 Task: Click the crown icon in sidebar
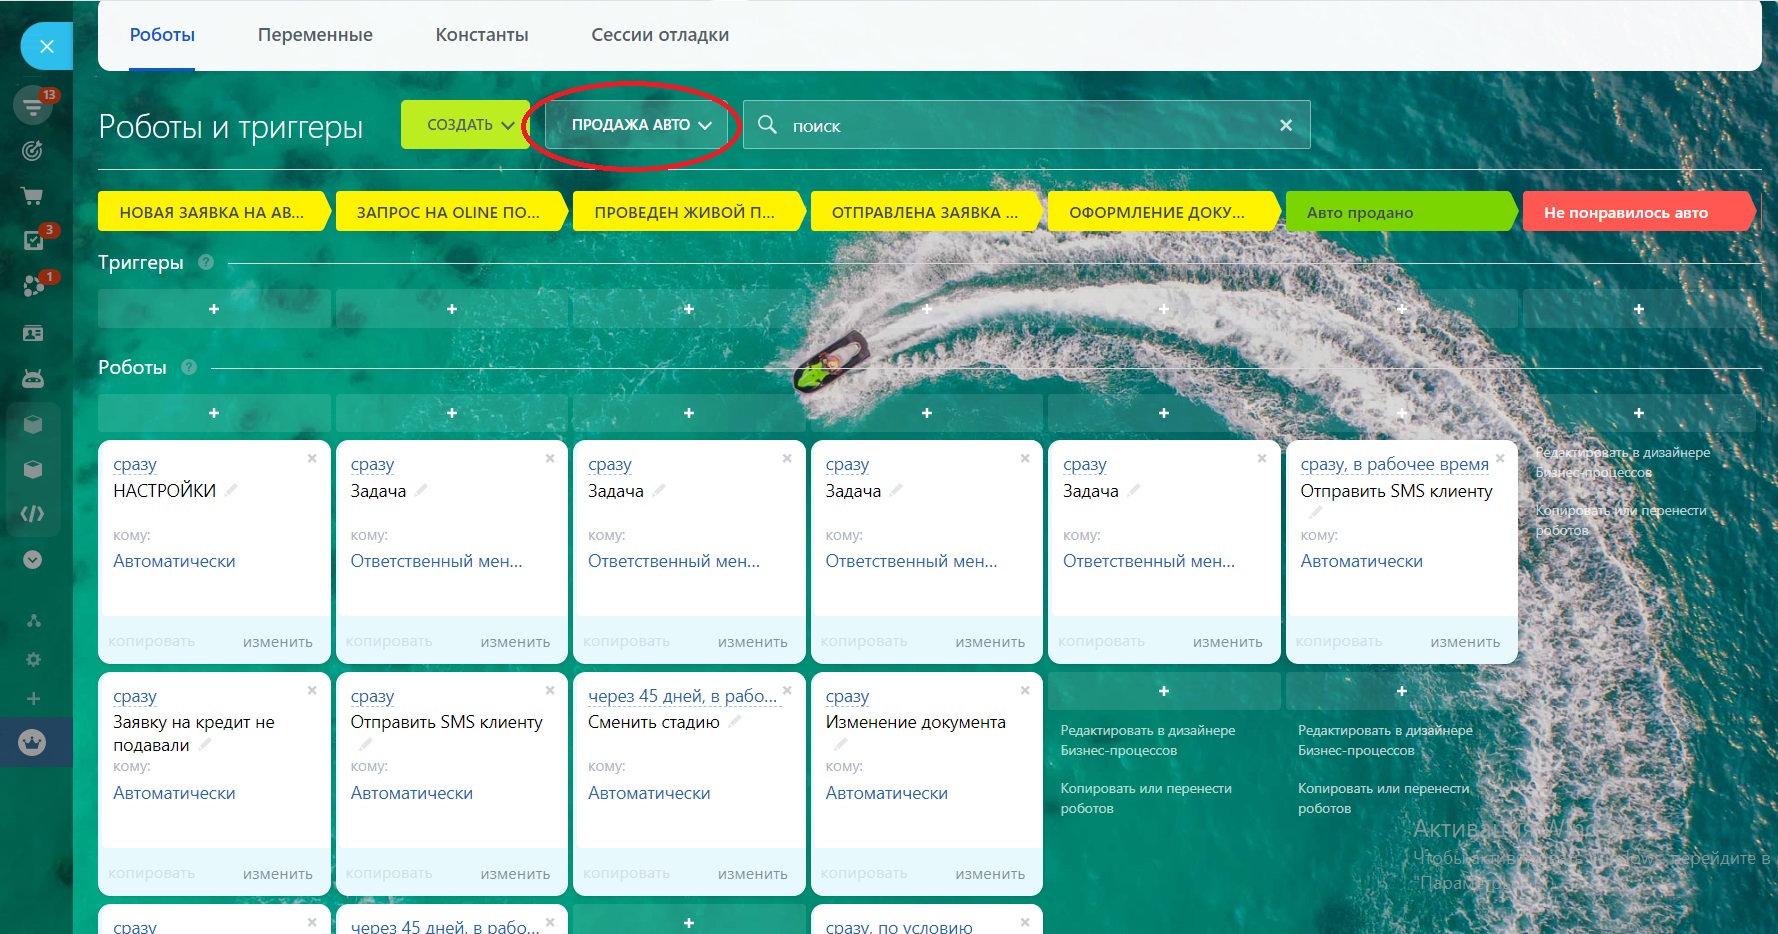[33, 743]
